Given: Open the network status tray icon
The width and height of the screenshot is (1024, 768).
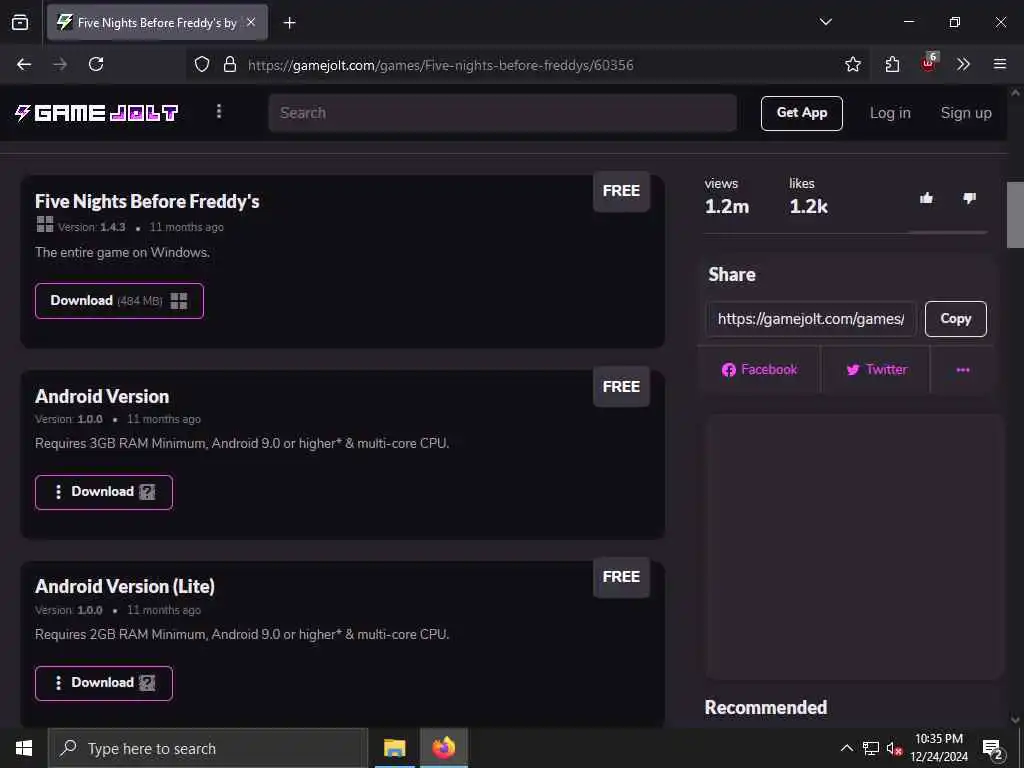Looking at the screenshot, I should click(x=871, y=748).
